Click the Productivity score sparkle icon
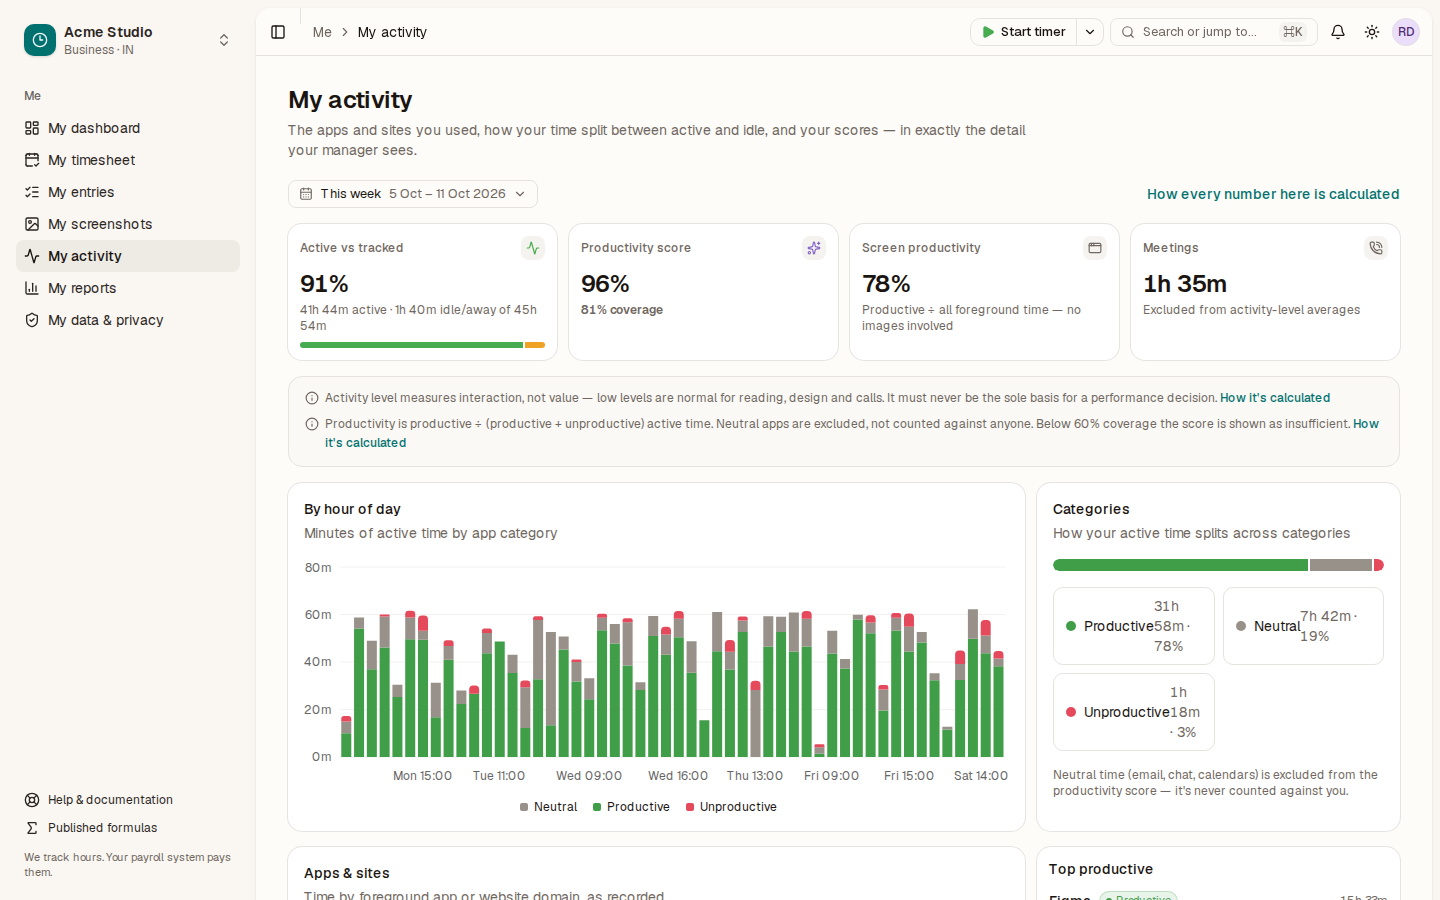1440x900 pixels. [x=814, y=248]
